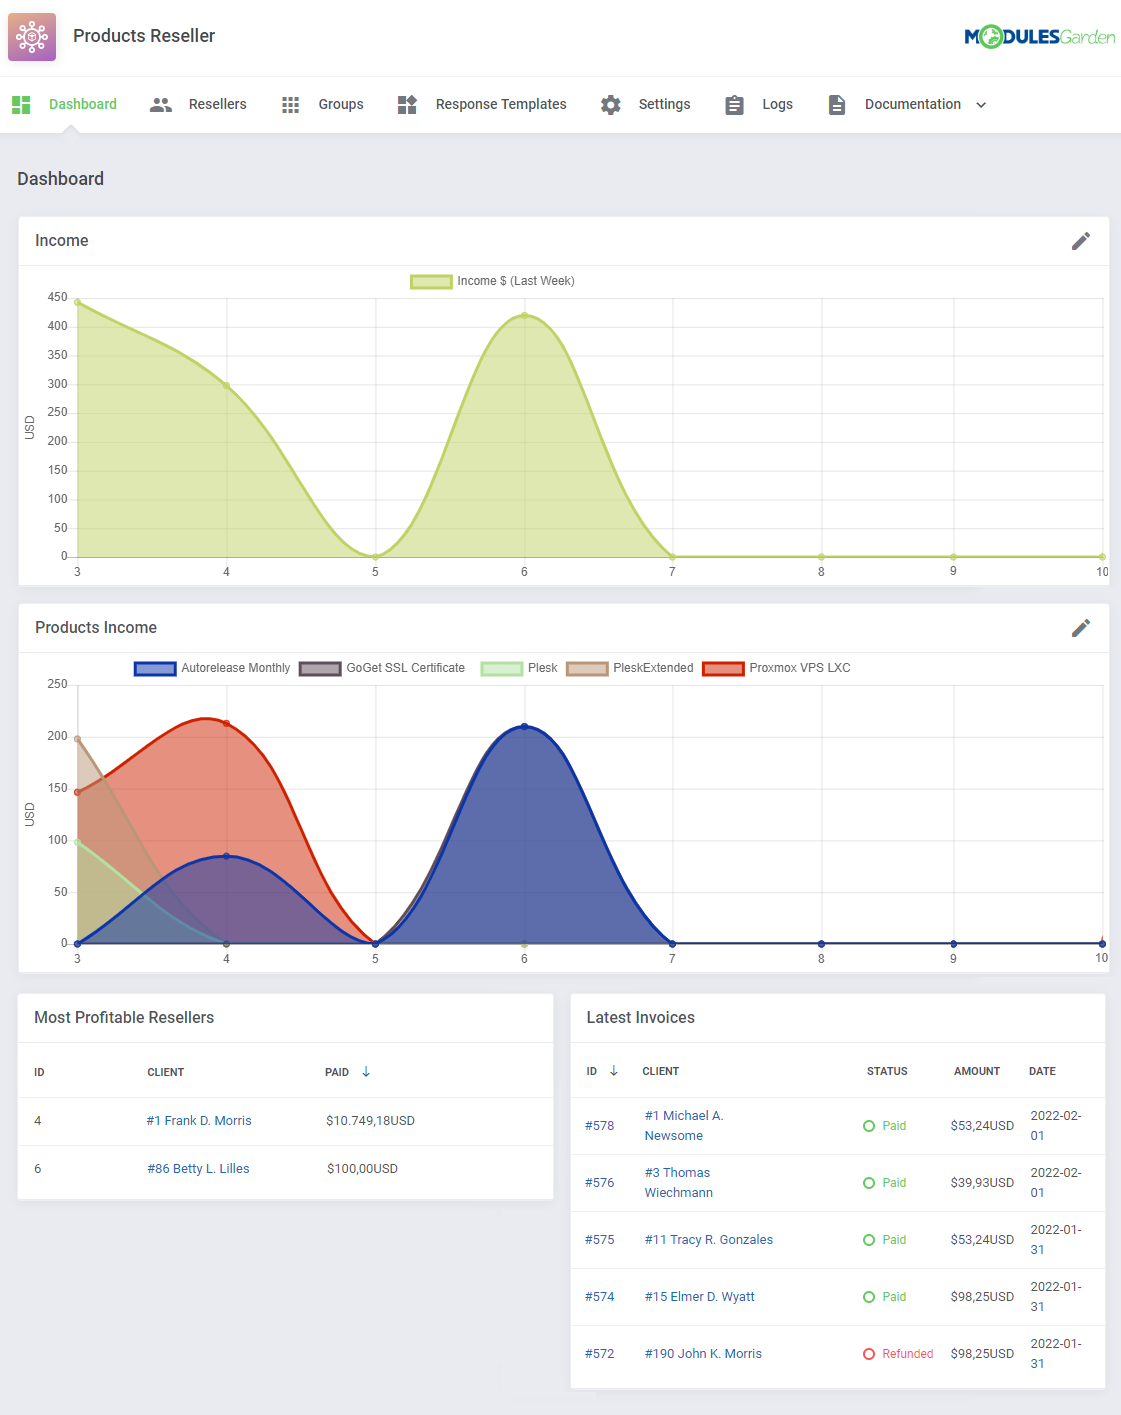This screenshot has width=1121, height=1415.
Task: Sort invoices by ID arrow icon
Action: point(614,1070)
